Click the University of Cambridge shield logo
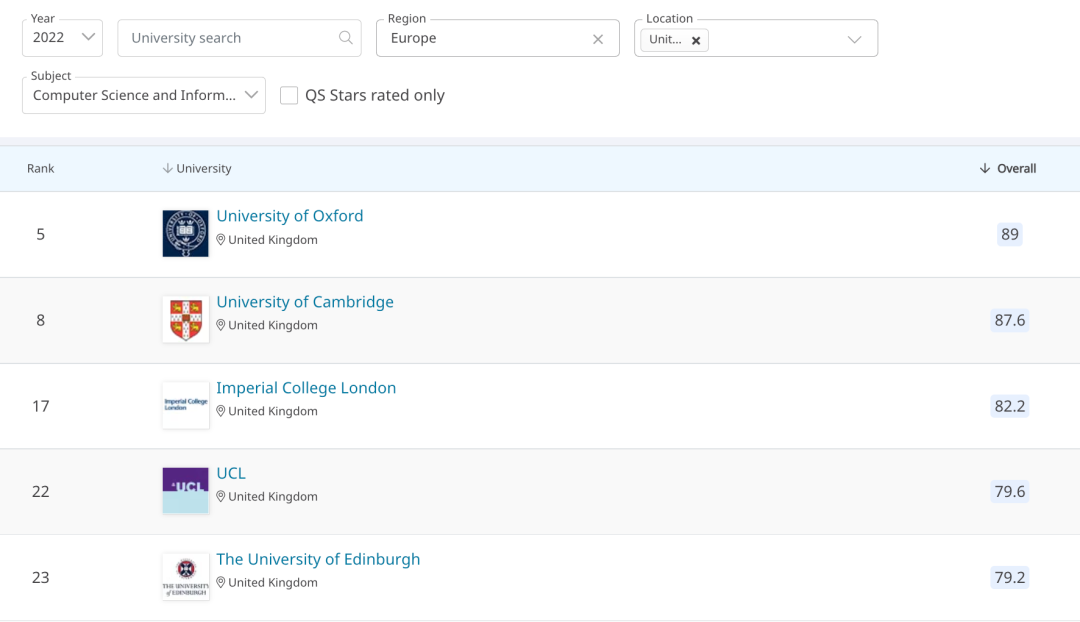The image size is (1080, 622). [x=186, y=320]
